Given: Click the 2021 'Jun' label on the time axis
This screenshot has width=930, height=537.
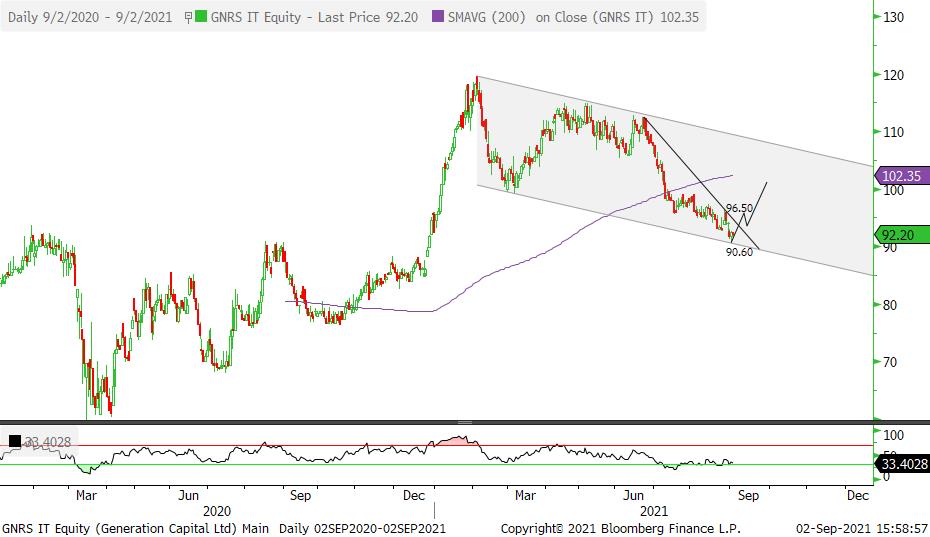Looking at the screenshot, I should click(x=634, y=495).
